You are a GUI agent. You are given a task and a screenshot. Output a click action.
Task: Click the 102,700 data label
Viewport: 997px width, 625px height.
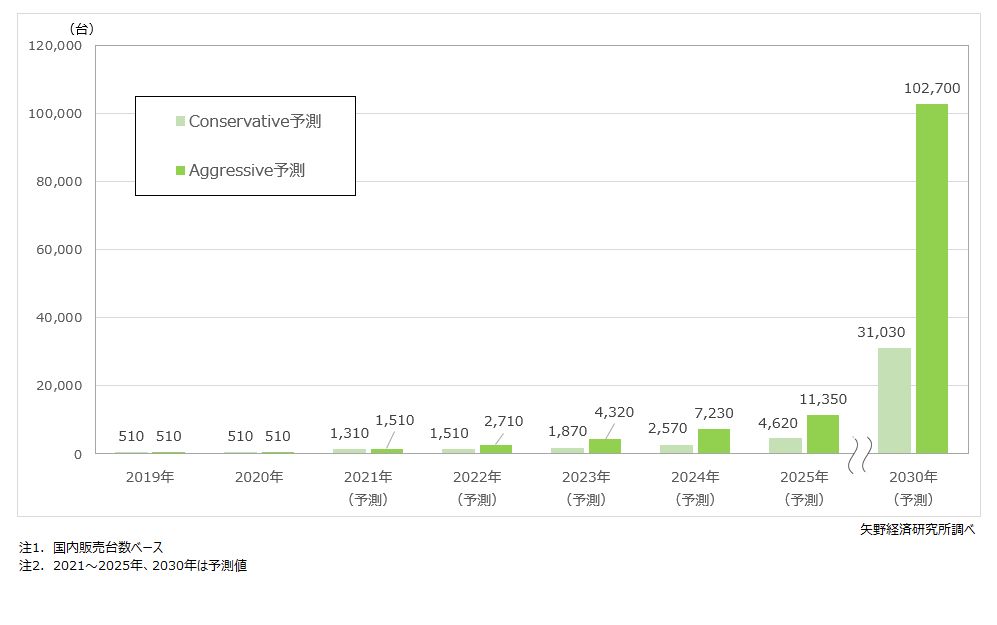(931, 89)
